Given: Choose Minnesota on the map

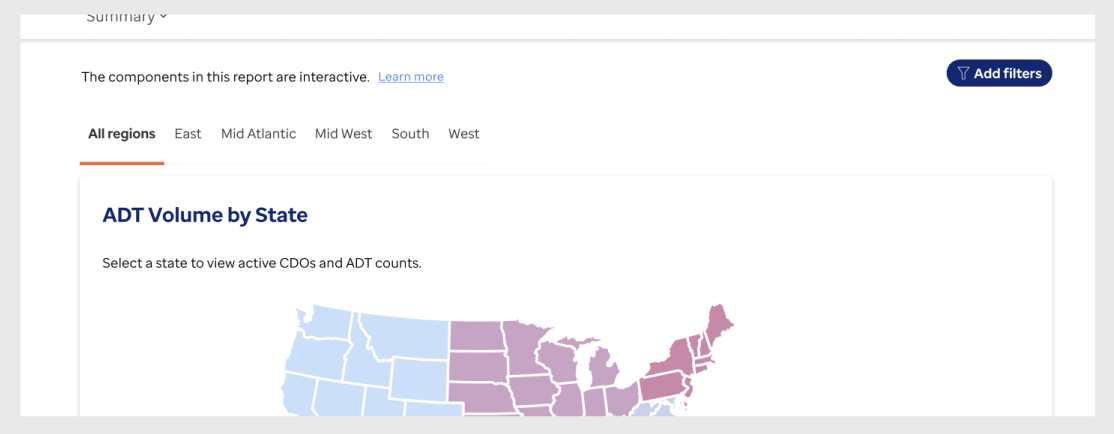Looking at the screenshot, I should coord(524,349).
